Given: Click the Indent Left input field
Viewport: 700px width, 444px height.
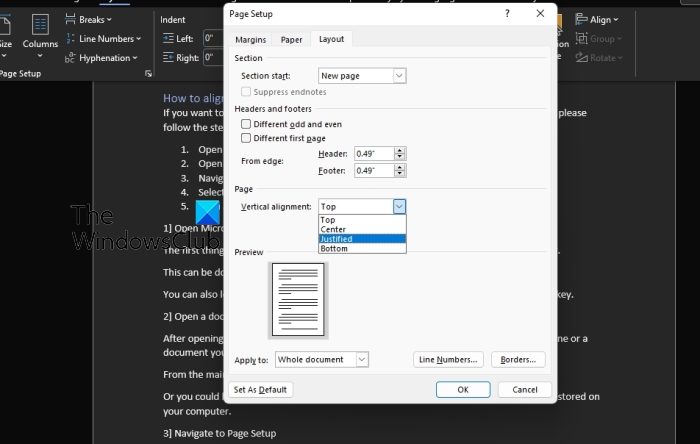Looking at the screenshot, I should (x=213, y=38).
